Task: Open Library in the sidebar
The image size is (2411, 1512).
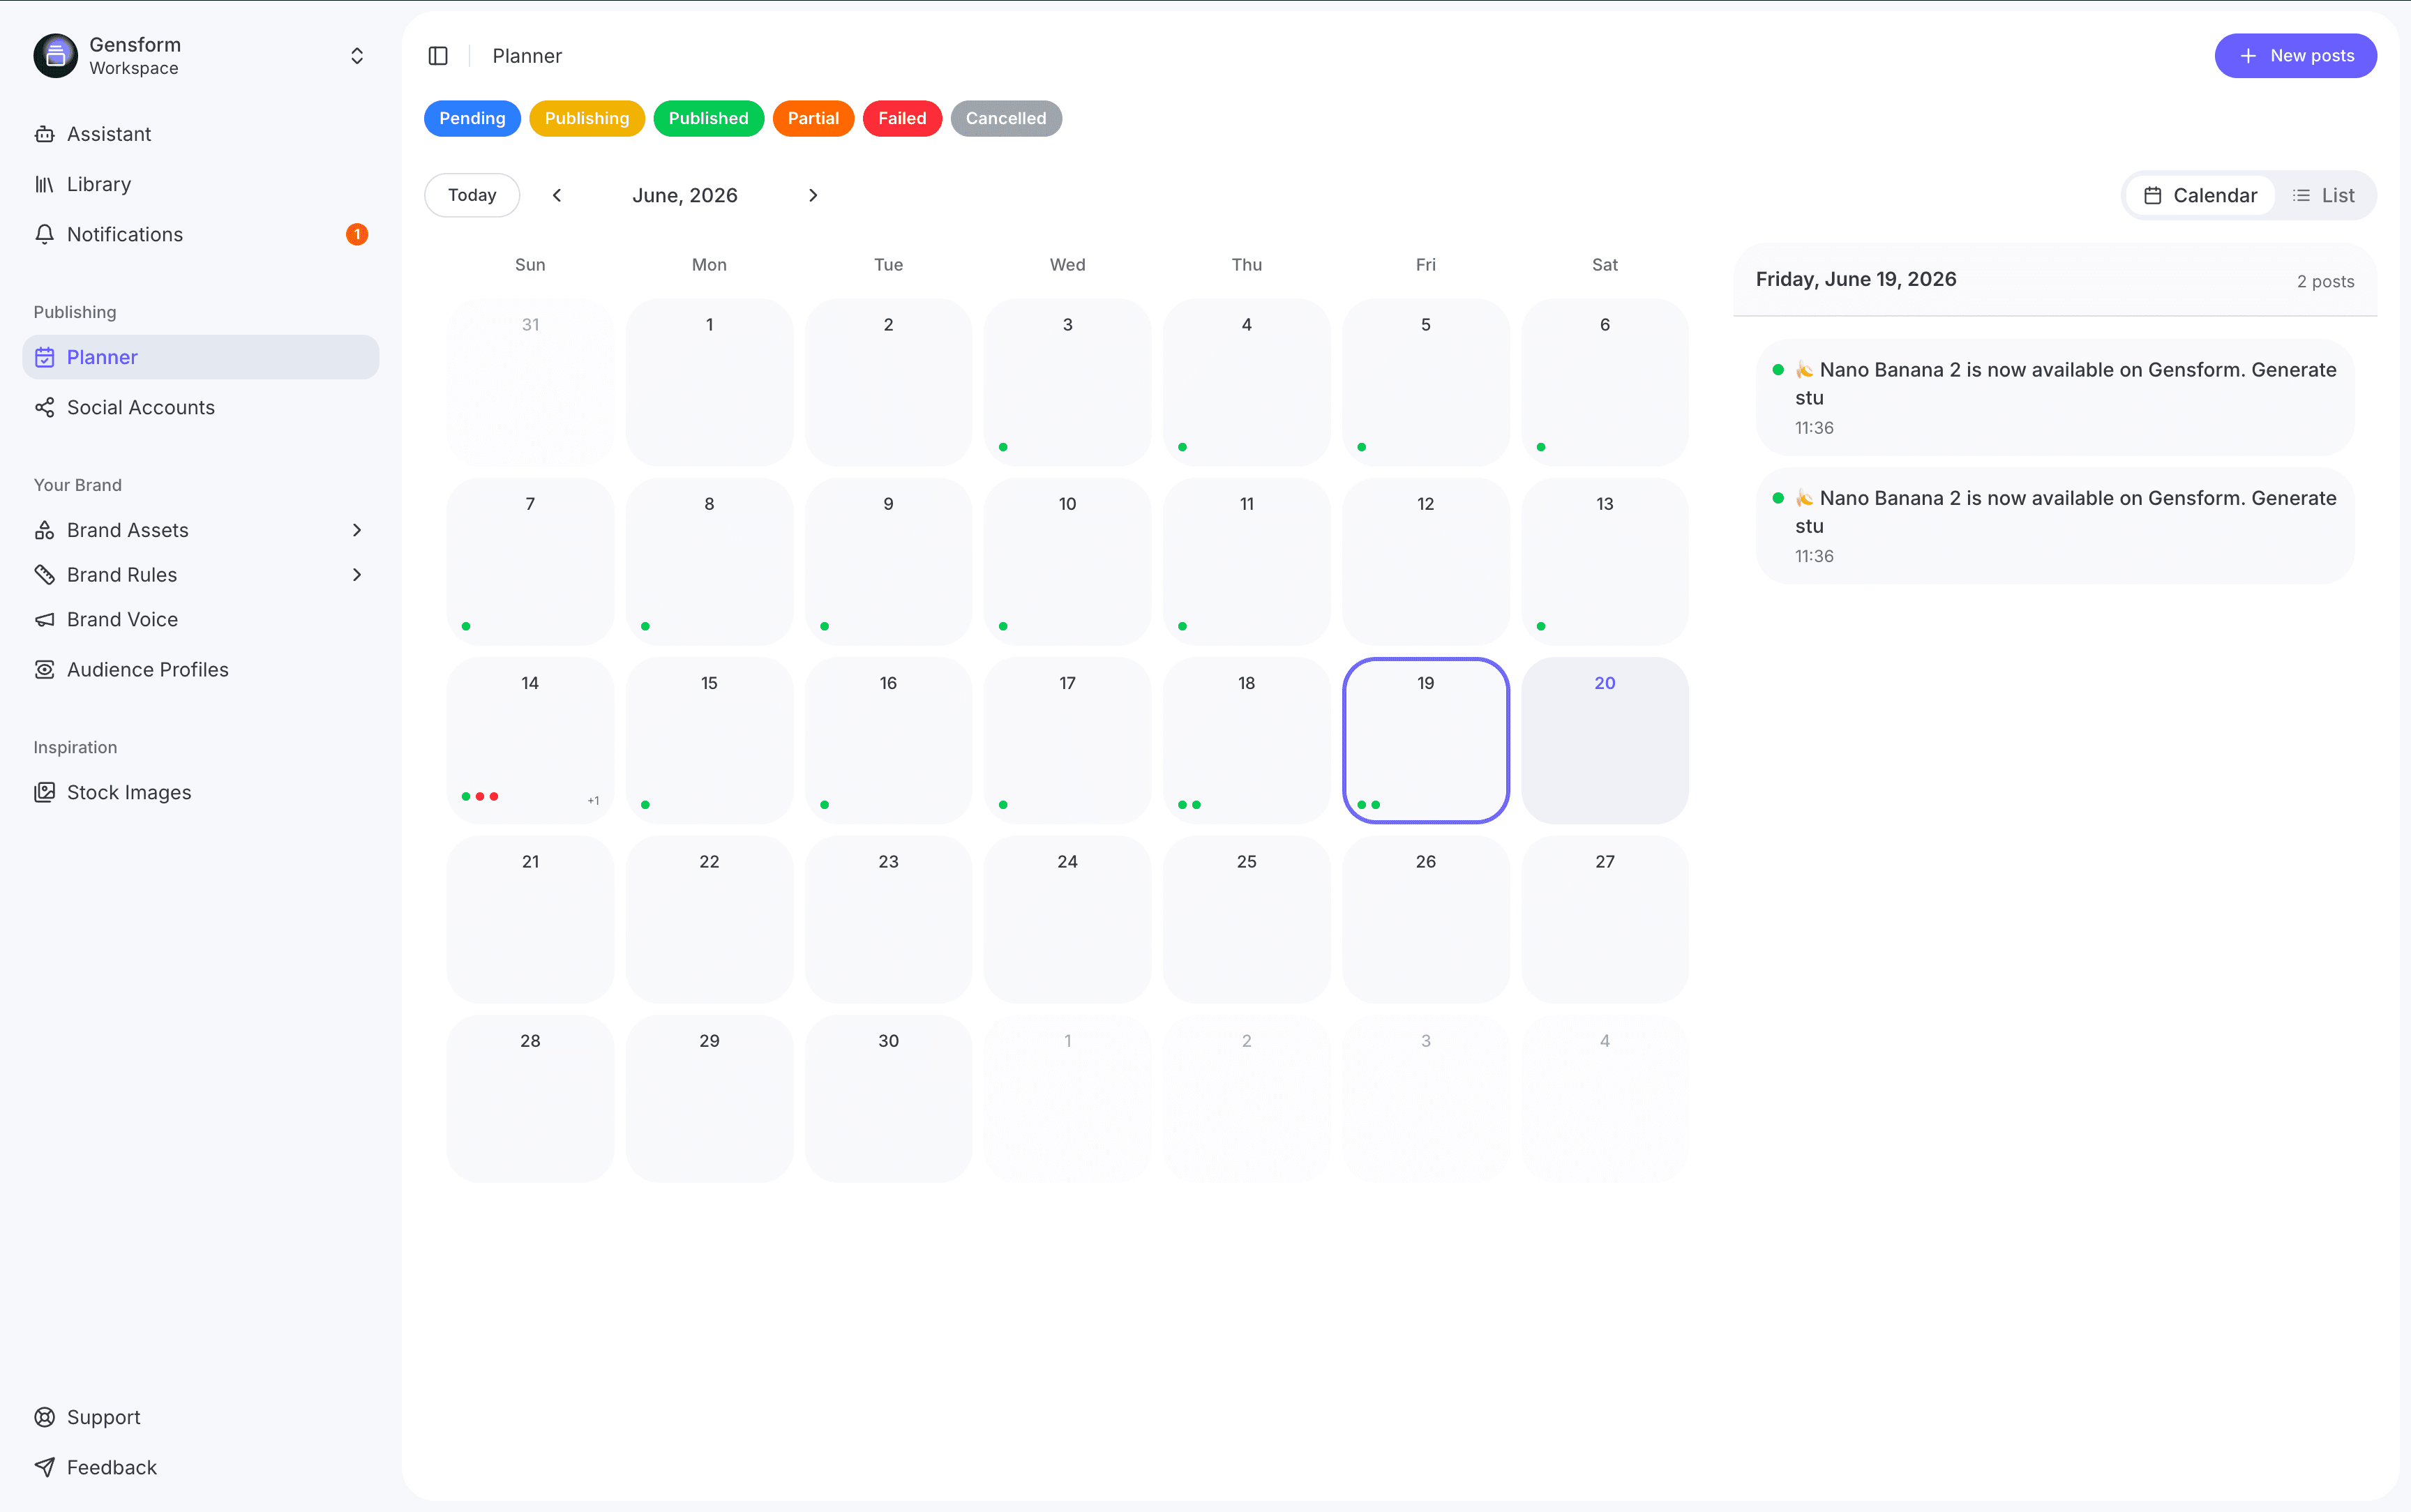Action: tap(200, 184)
